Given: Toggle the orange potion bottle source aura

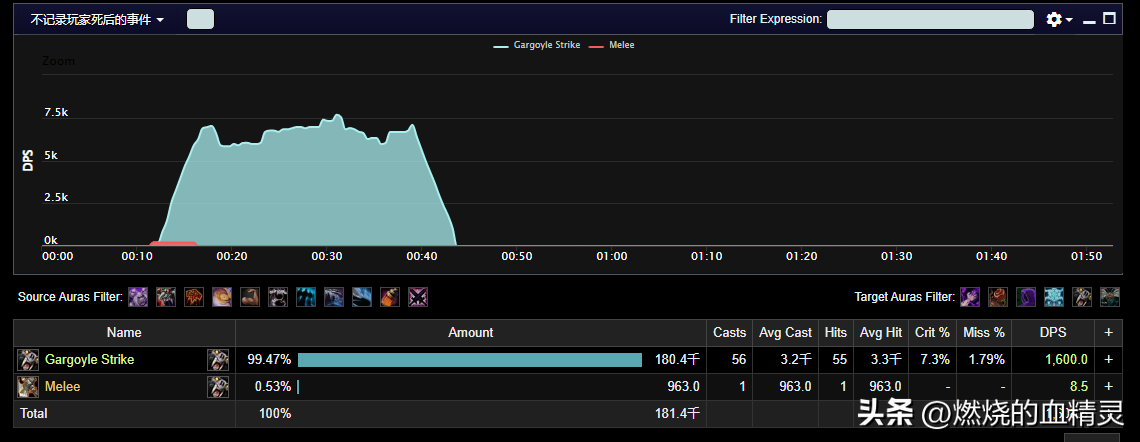Looking at the screenshot, I should click(x=389, y=297).
